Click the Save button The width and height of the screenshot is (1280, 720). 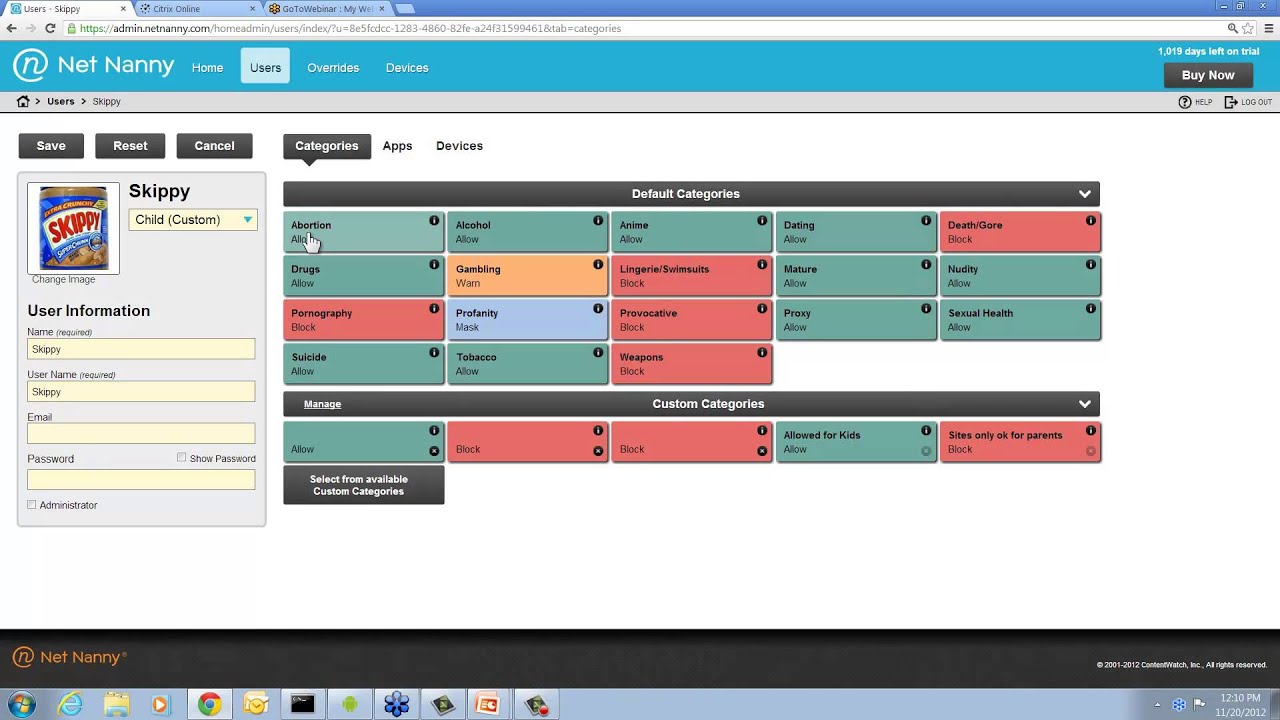tap(51, 146)
